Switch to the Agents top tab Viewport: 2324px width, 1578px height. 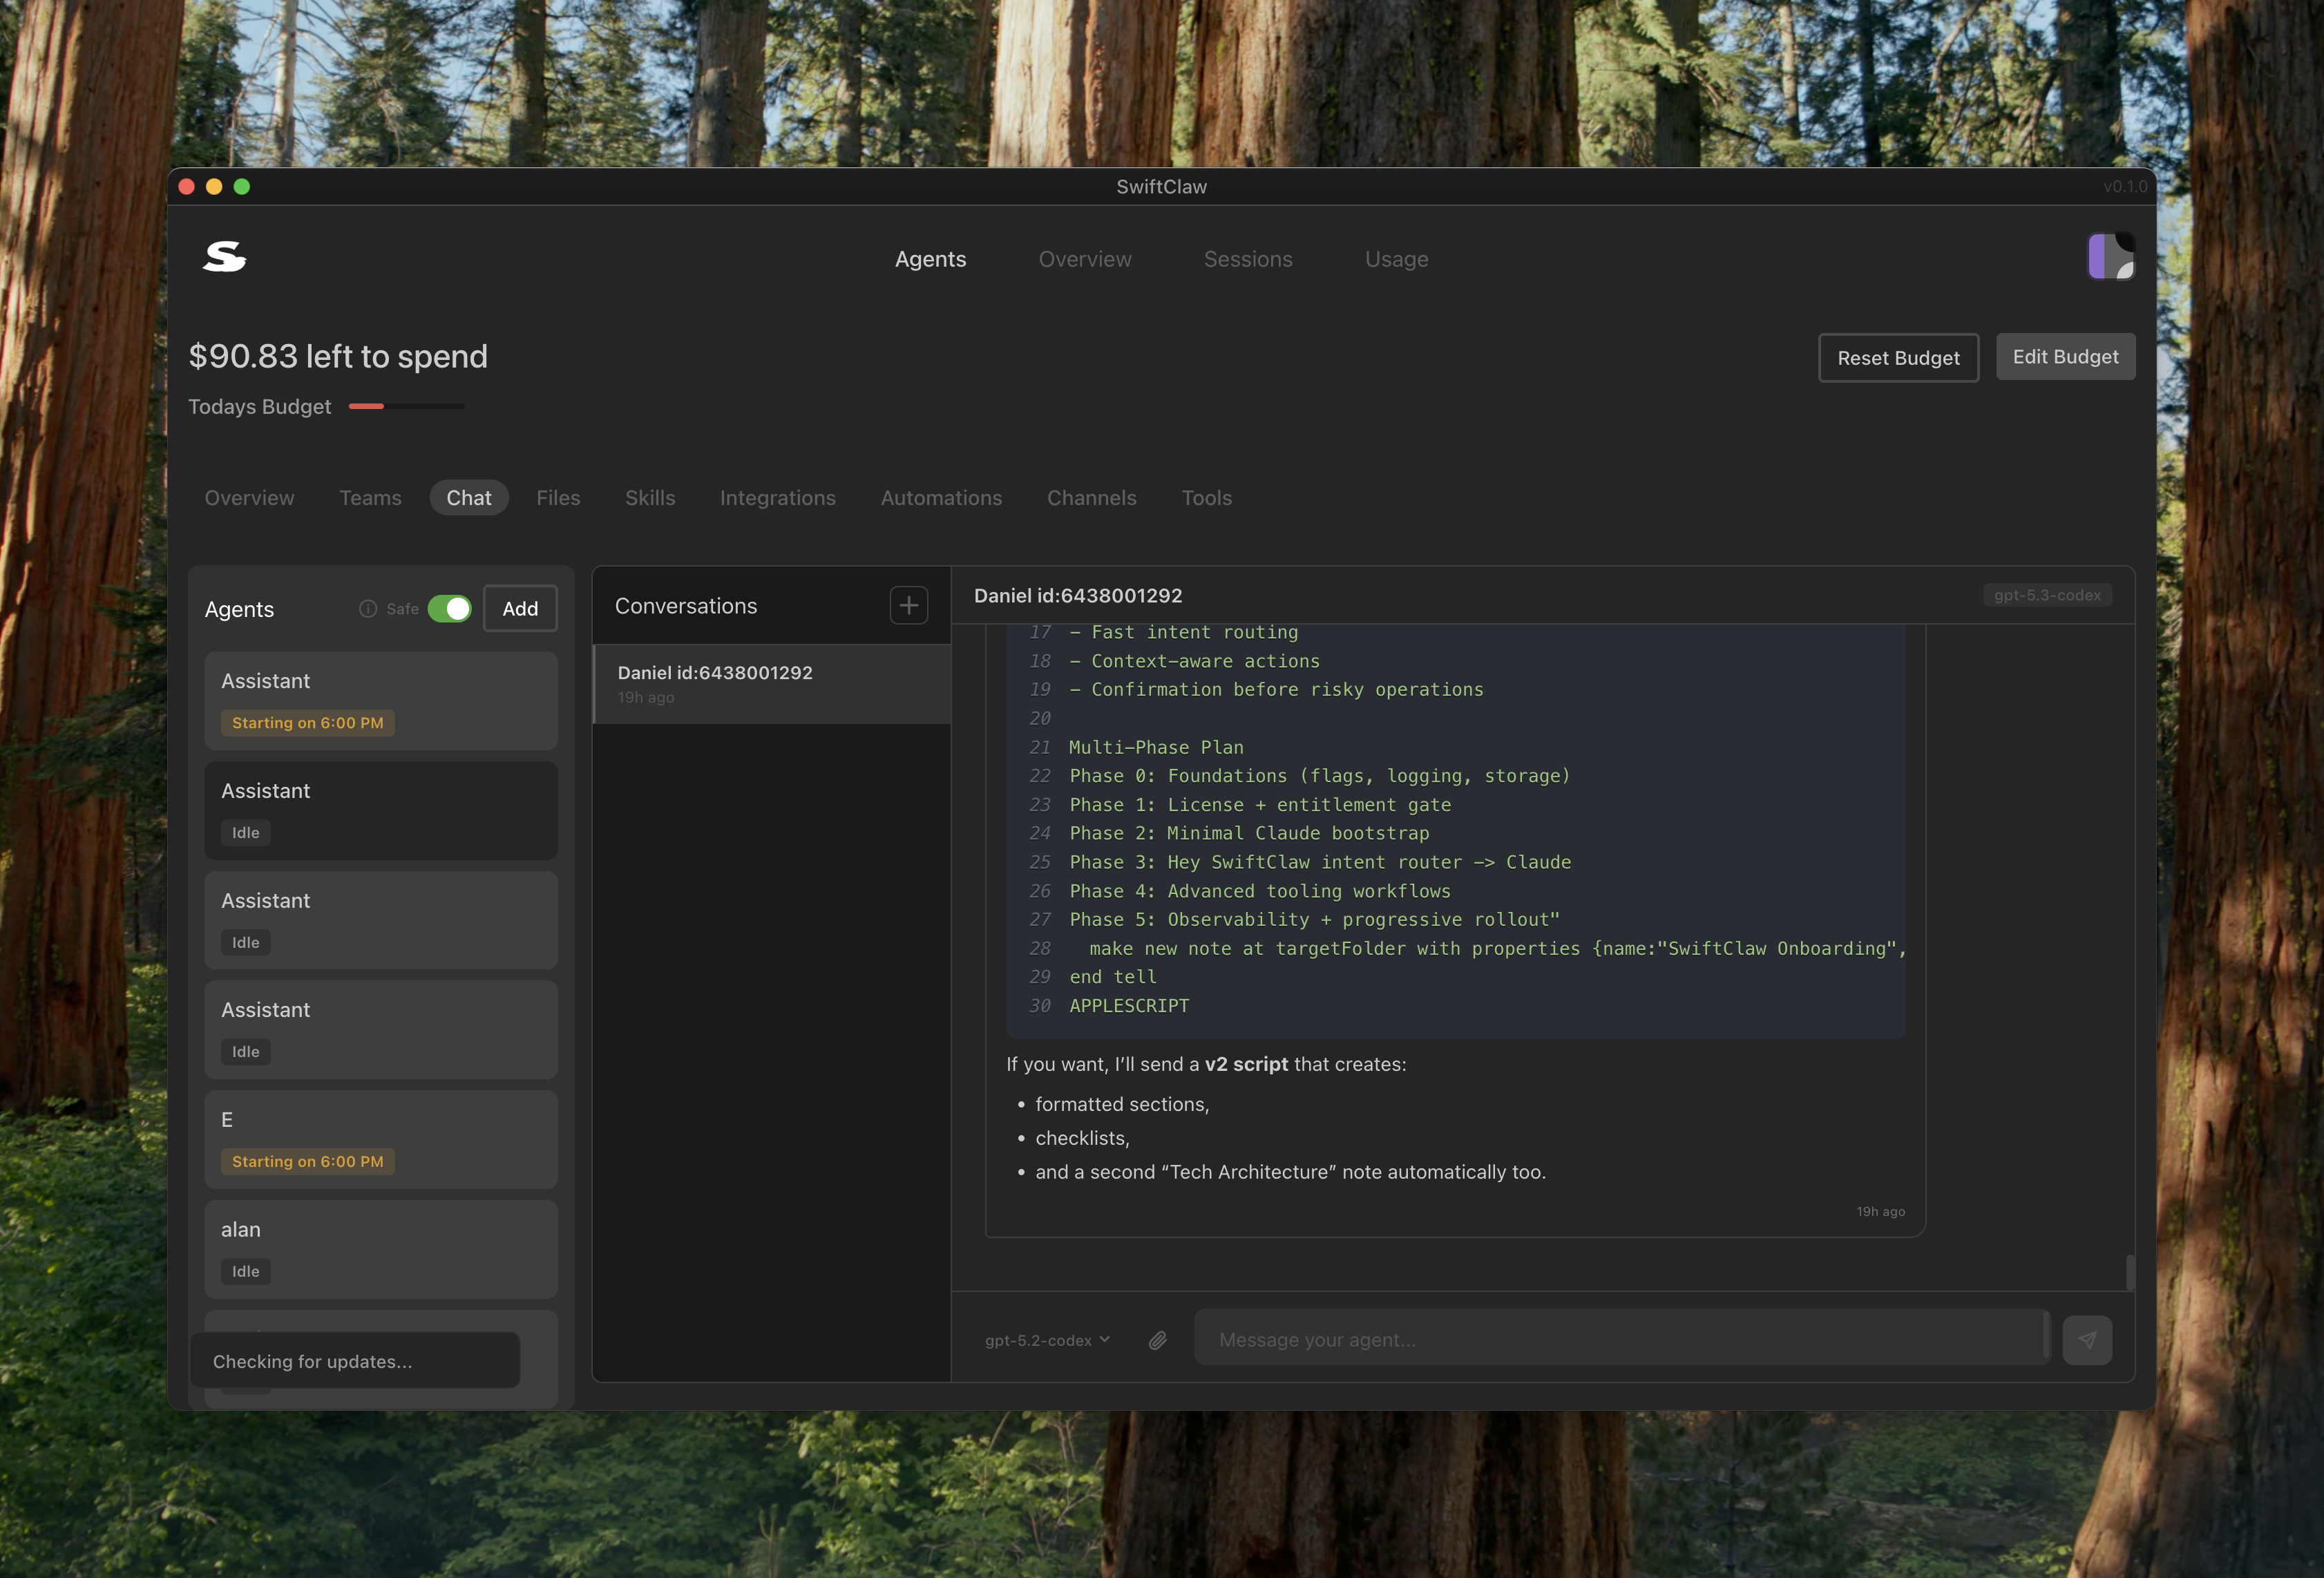[x=930, y=259]
